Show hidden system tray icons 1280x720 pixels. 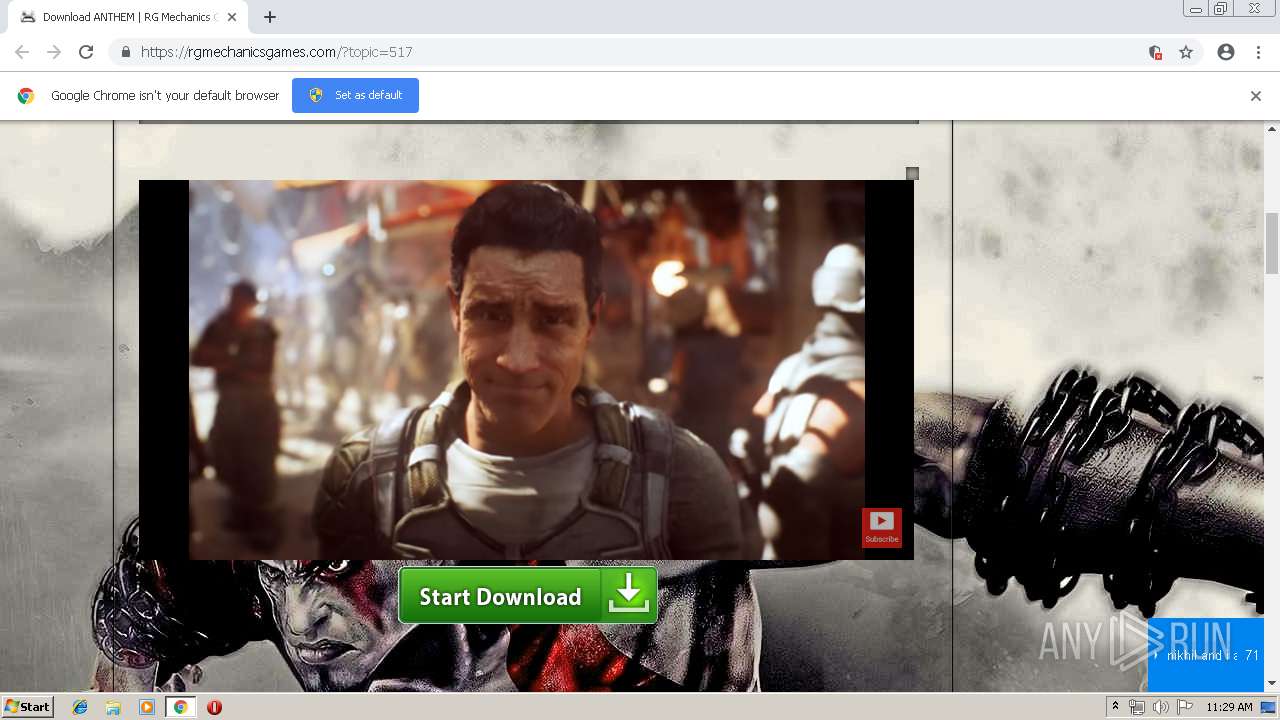click(x=1115, y=707)
